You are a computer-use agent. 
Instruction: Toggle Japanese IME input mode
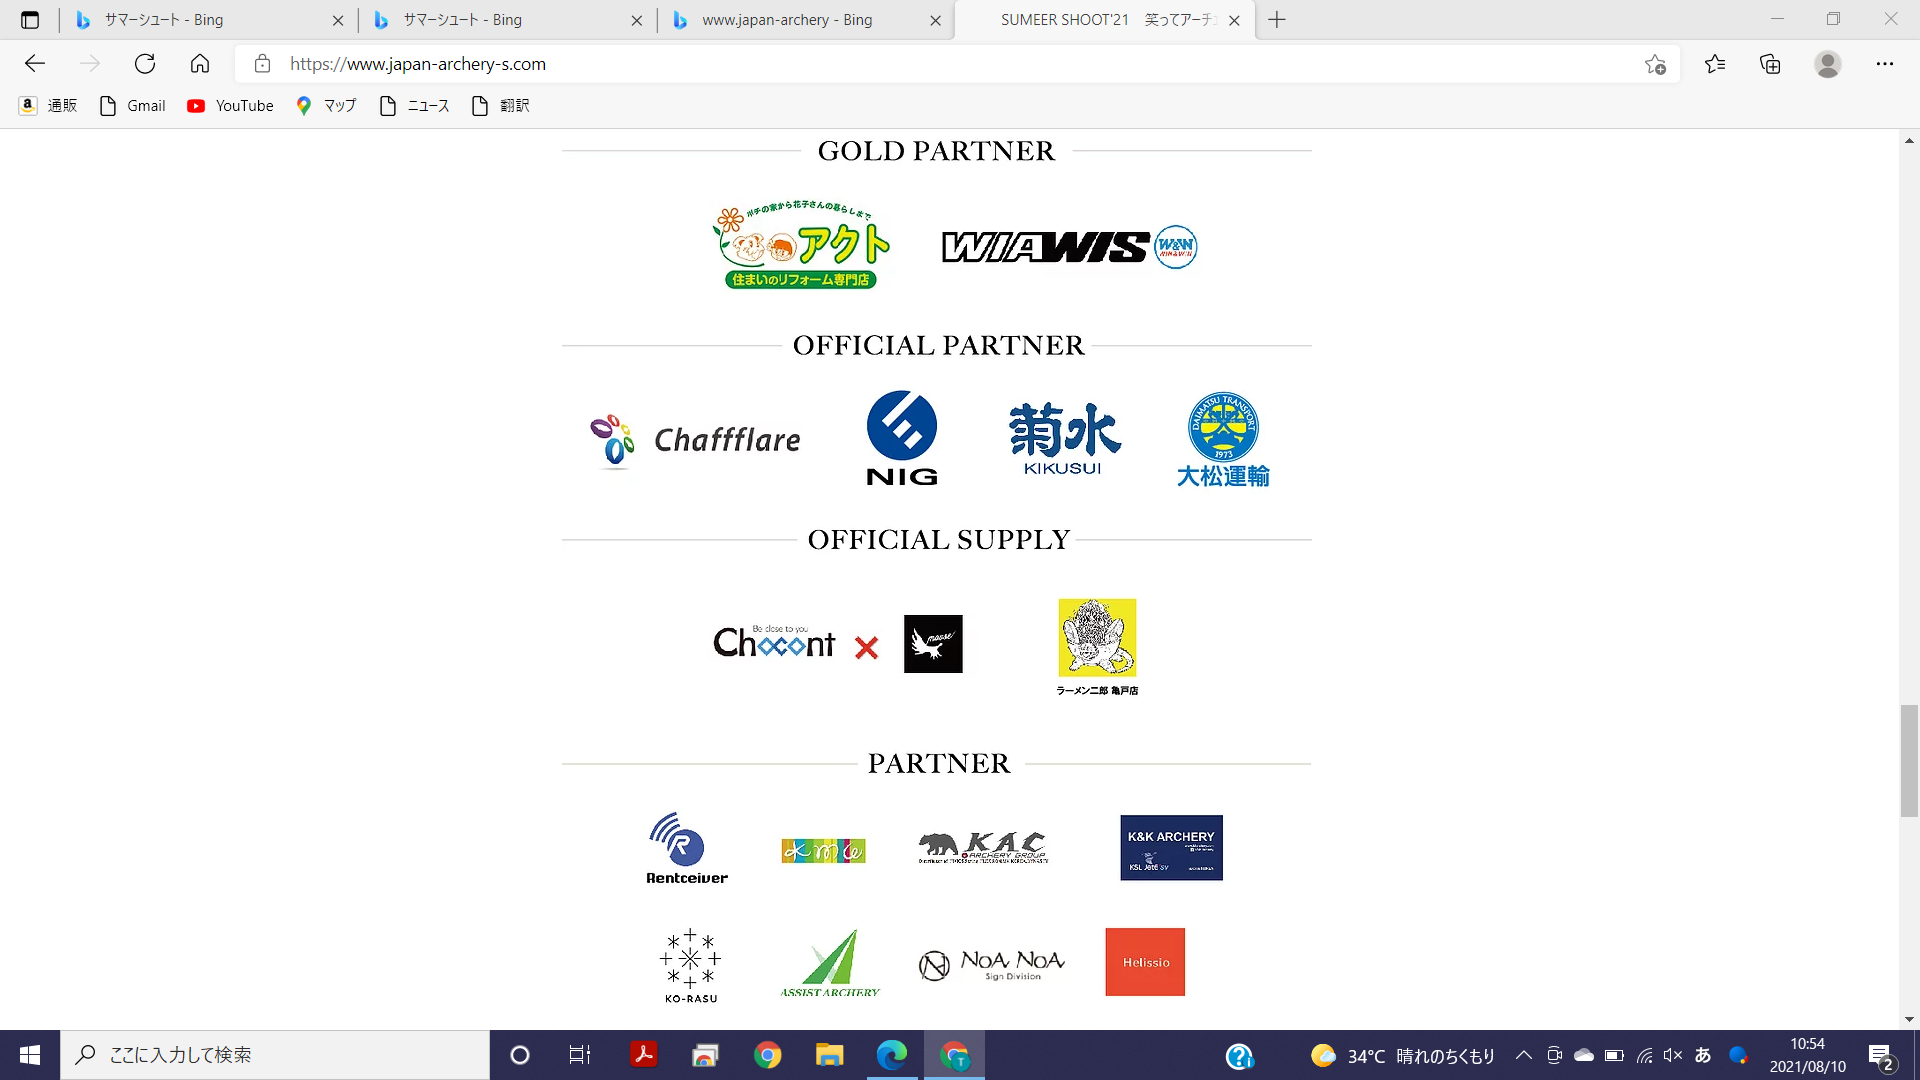click(1703, 1055)
